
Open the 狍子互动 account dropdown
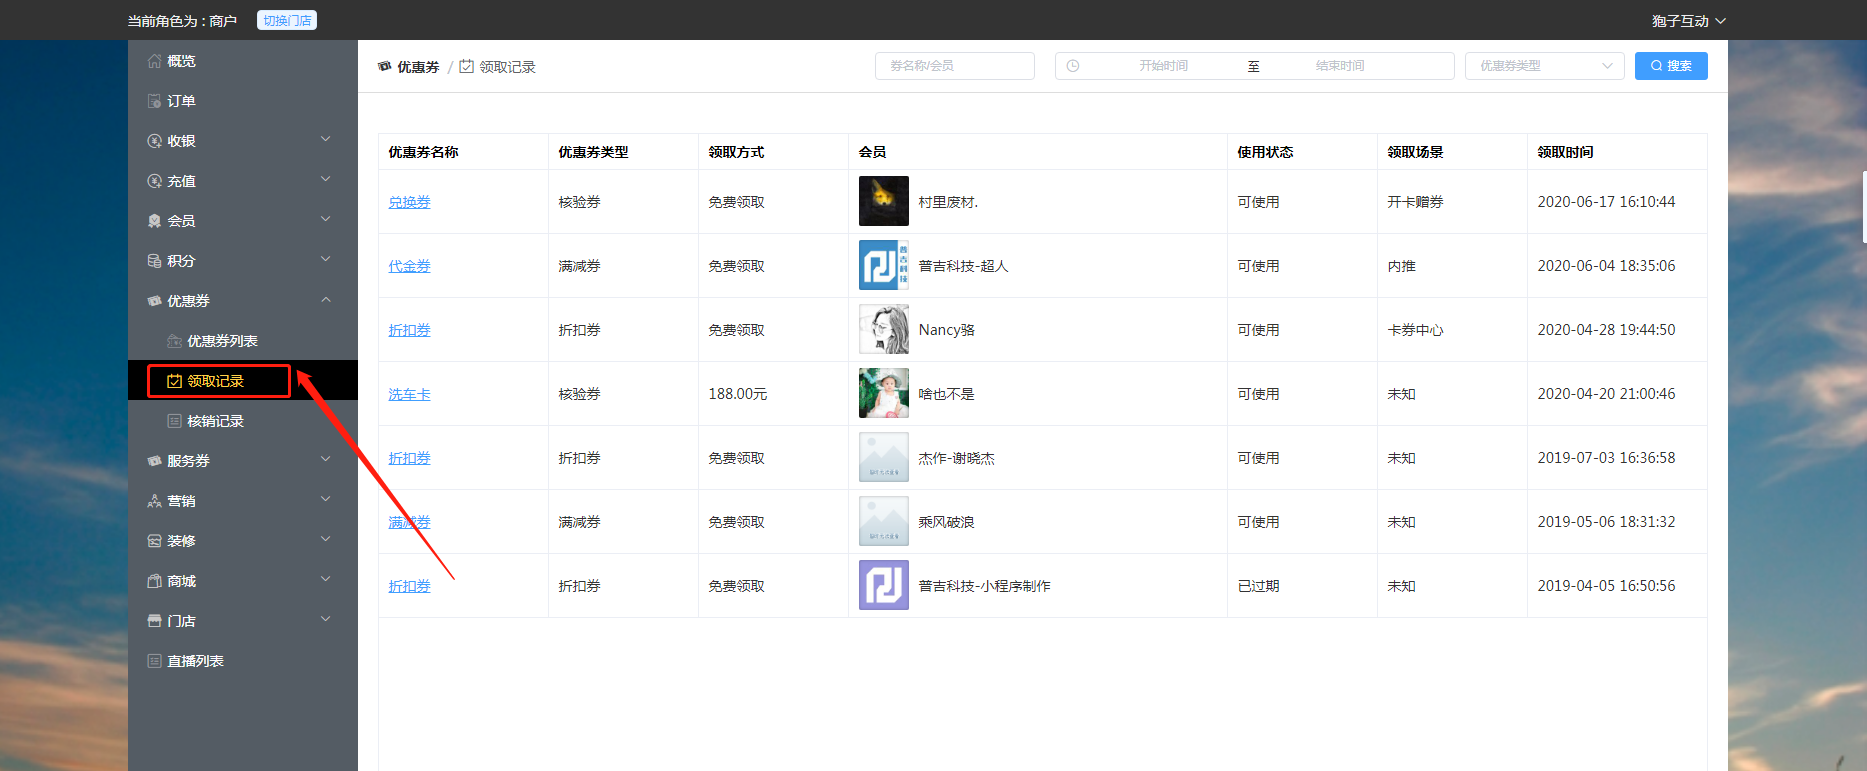coord(1689,21)
